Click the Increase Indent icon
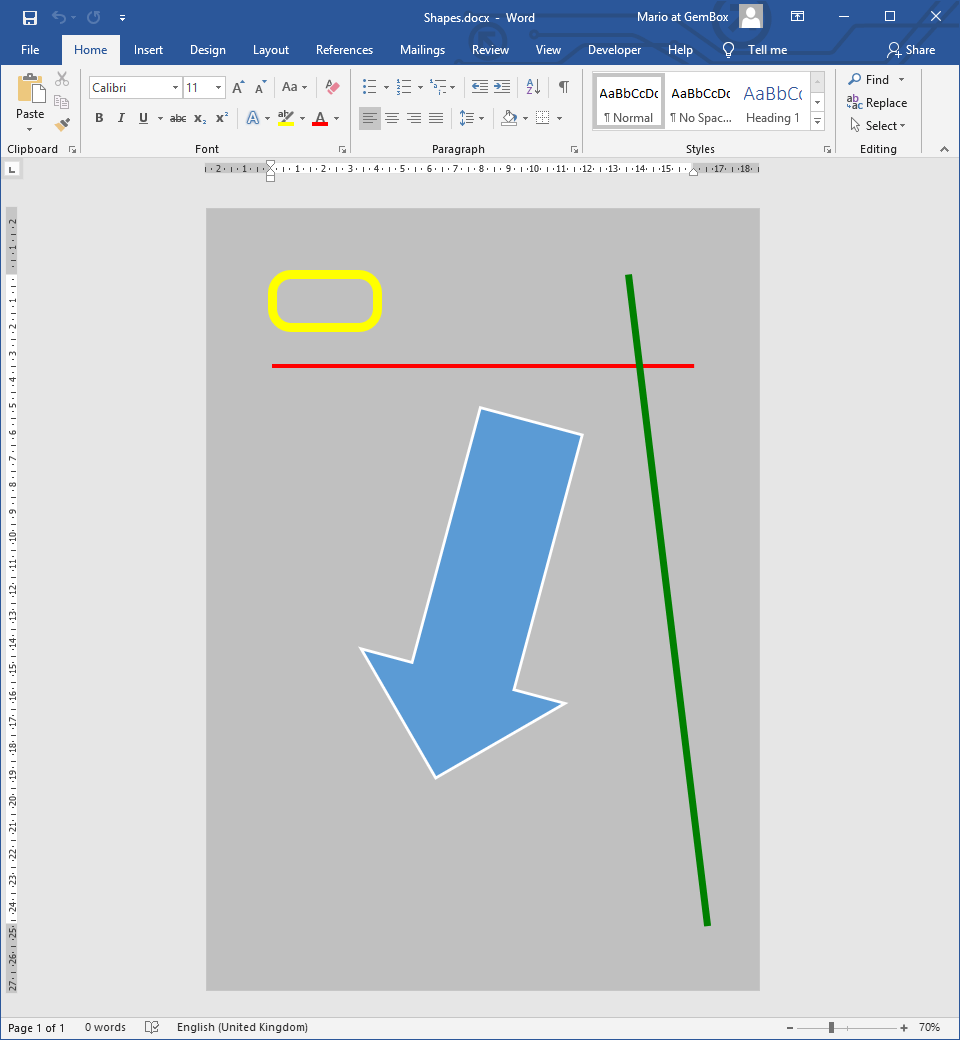960x1040 pixels. pyautogui.click(x=502, y=87)
